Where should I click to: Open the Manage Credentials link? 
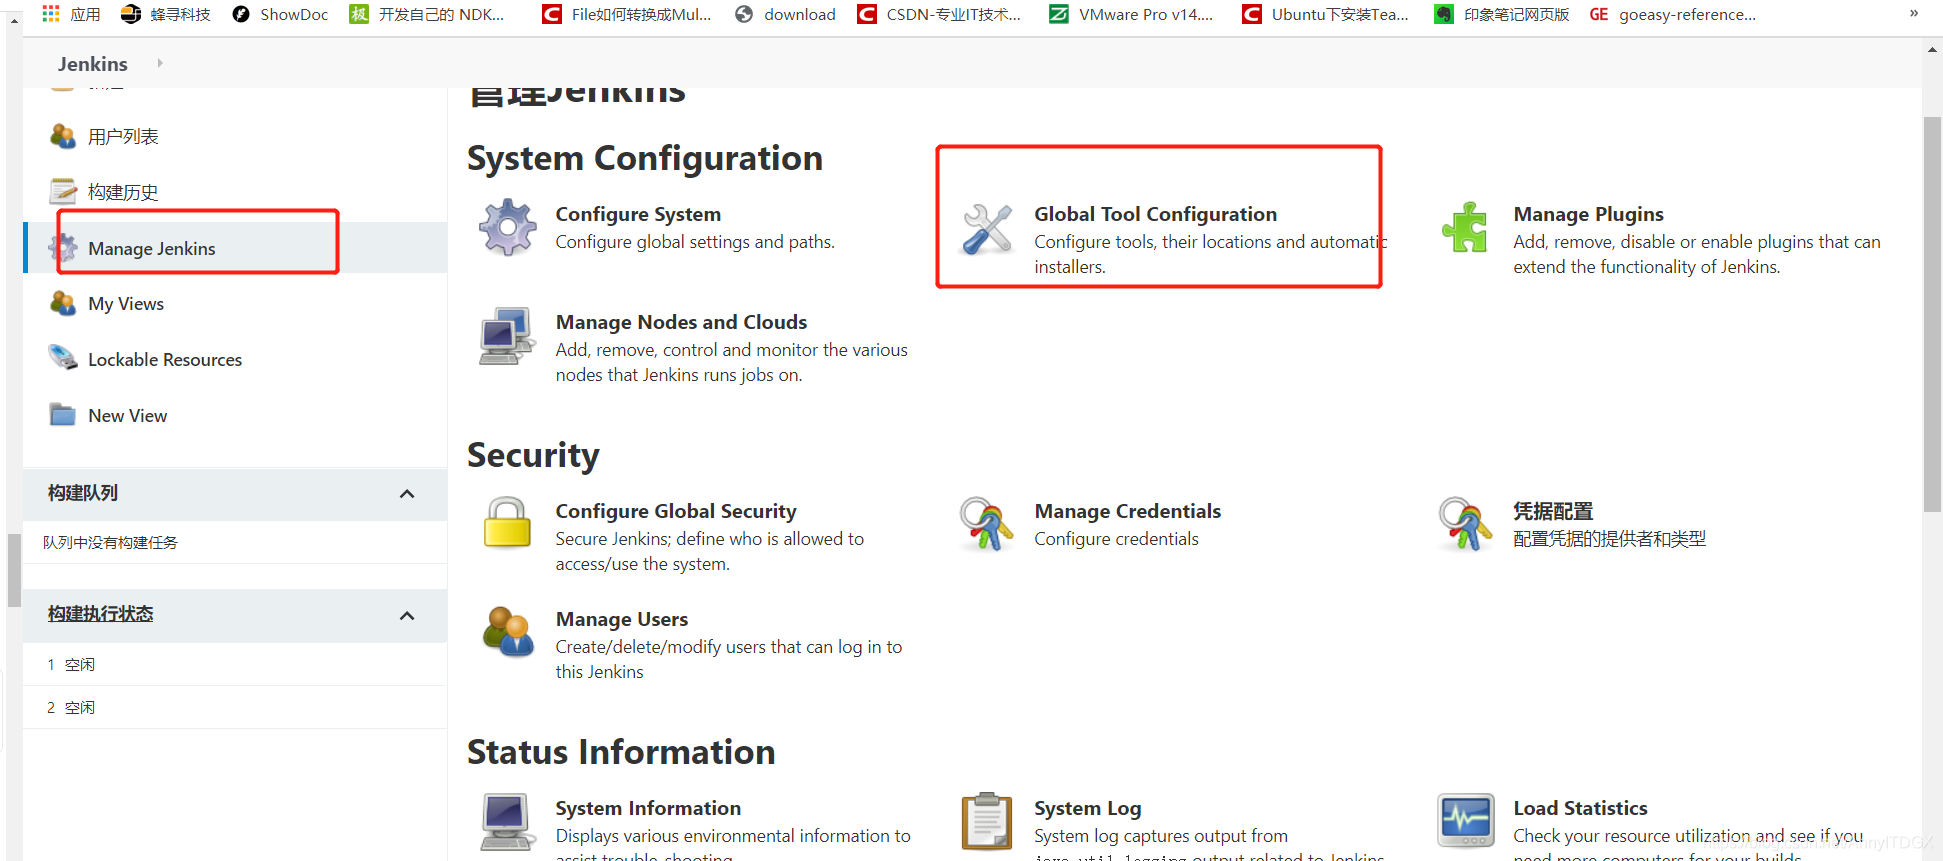[1127, 511]
